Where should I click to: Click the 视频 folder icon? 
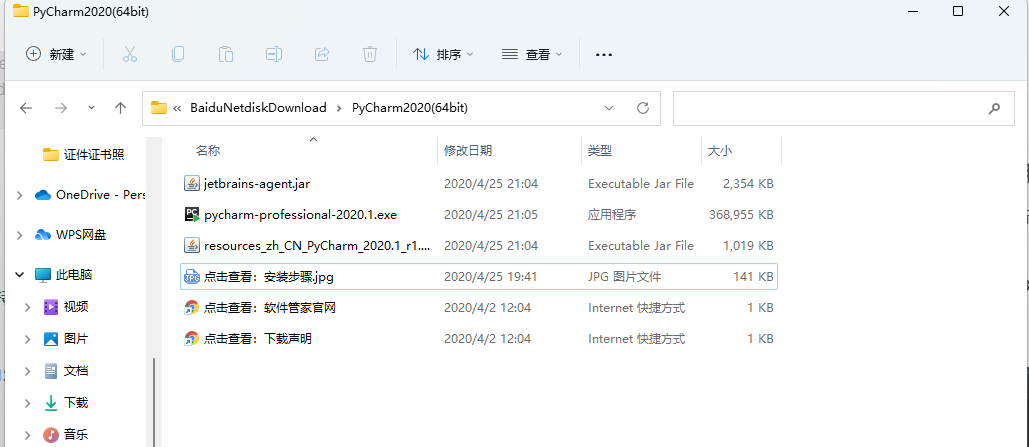click(x=51, y=307)
